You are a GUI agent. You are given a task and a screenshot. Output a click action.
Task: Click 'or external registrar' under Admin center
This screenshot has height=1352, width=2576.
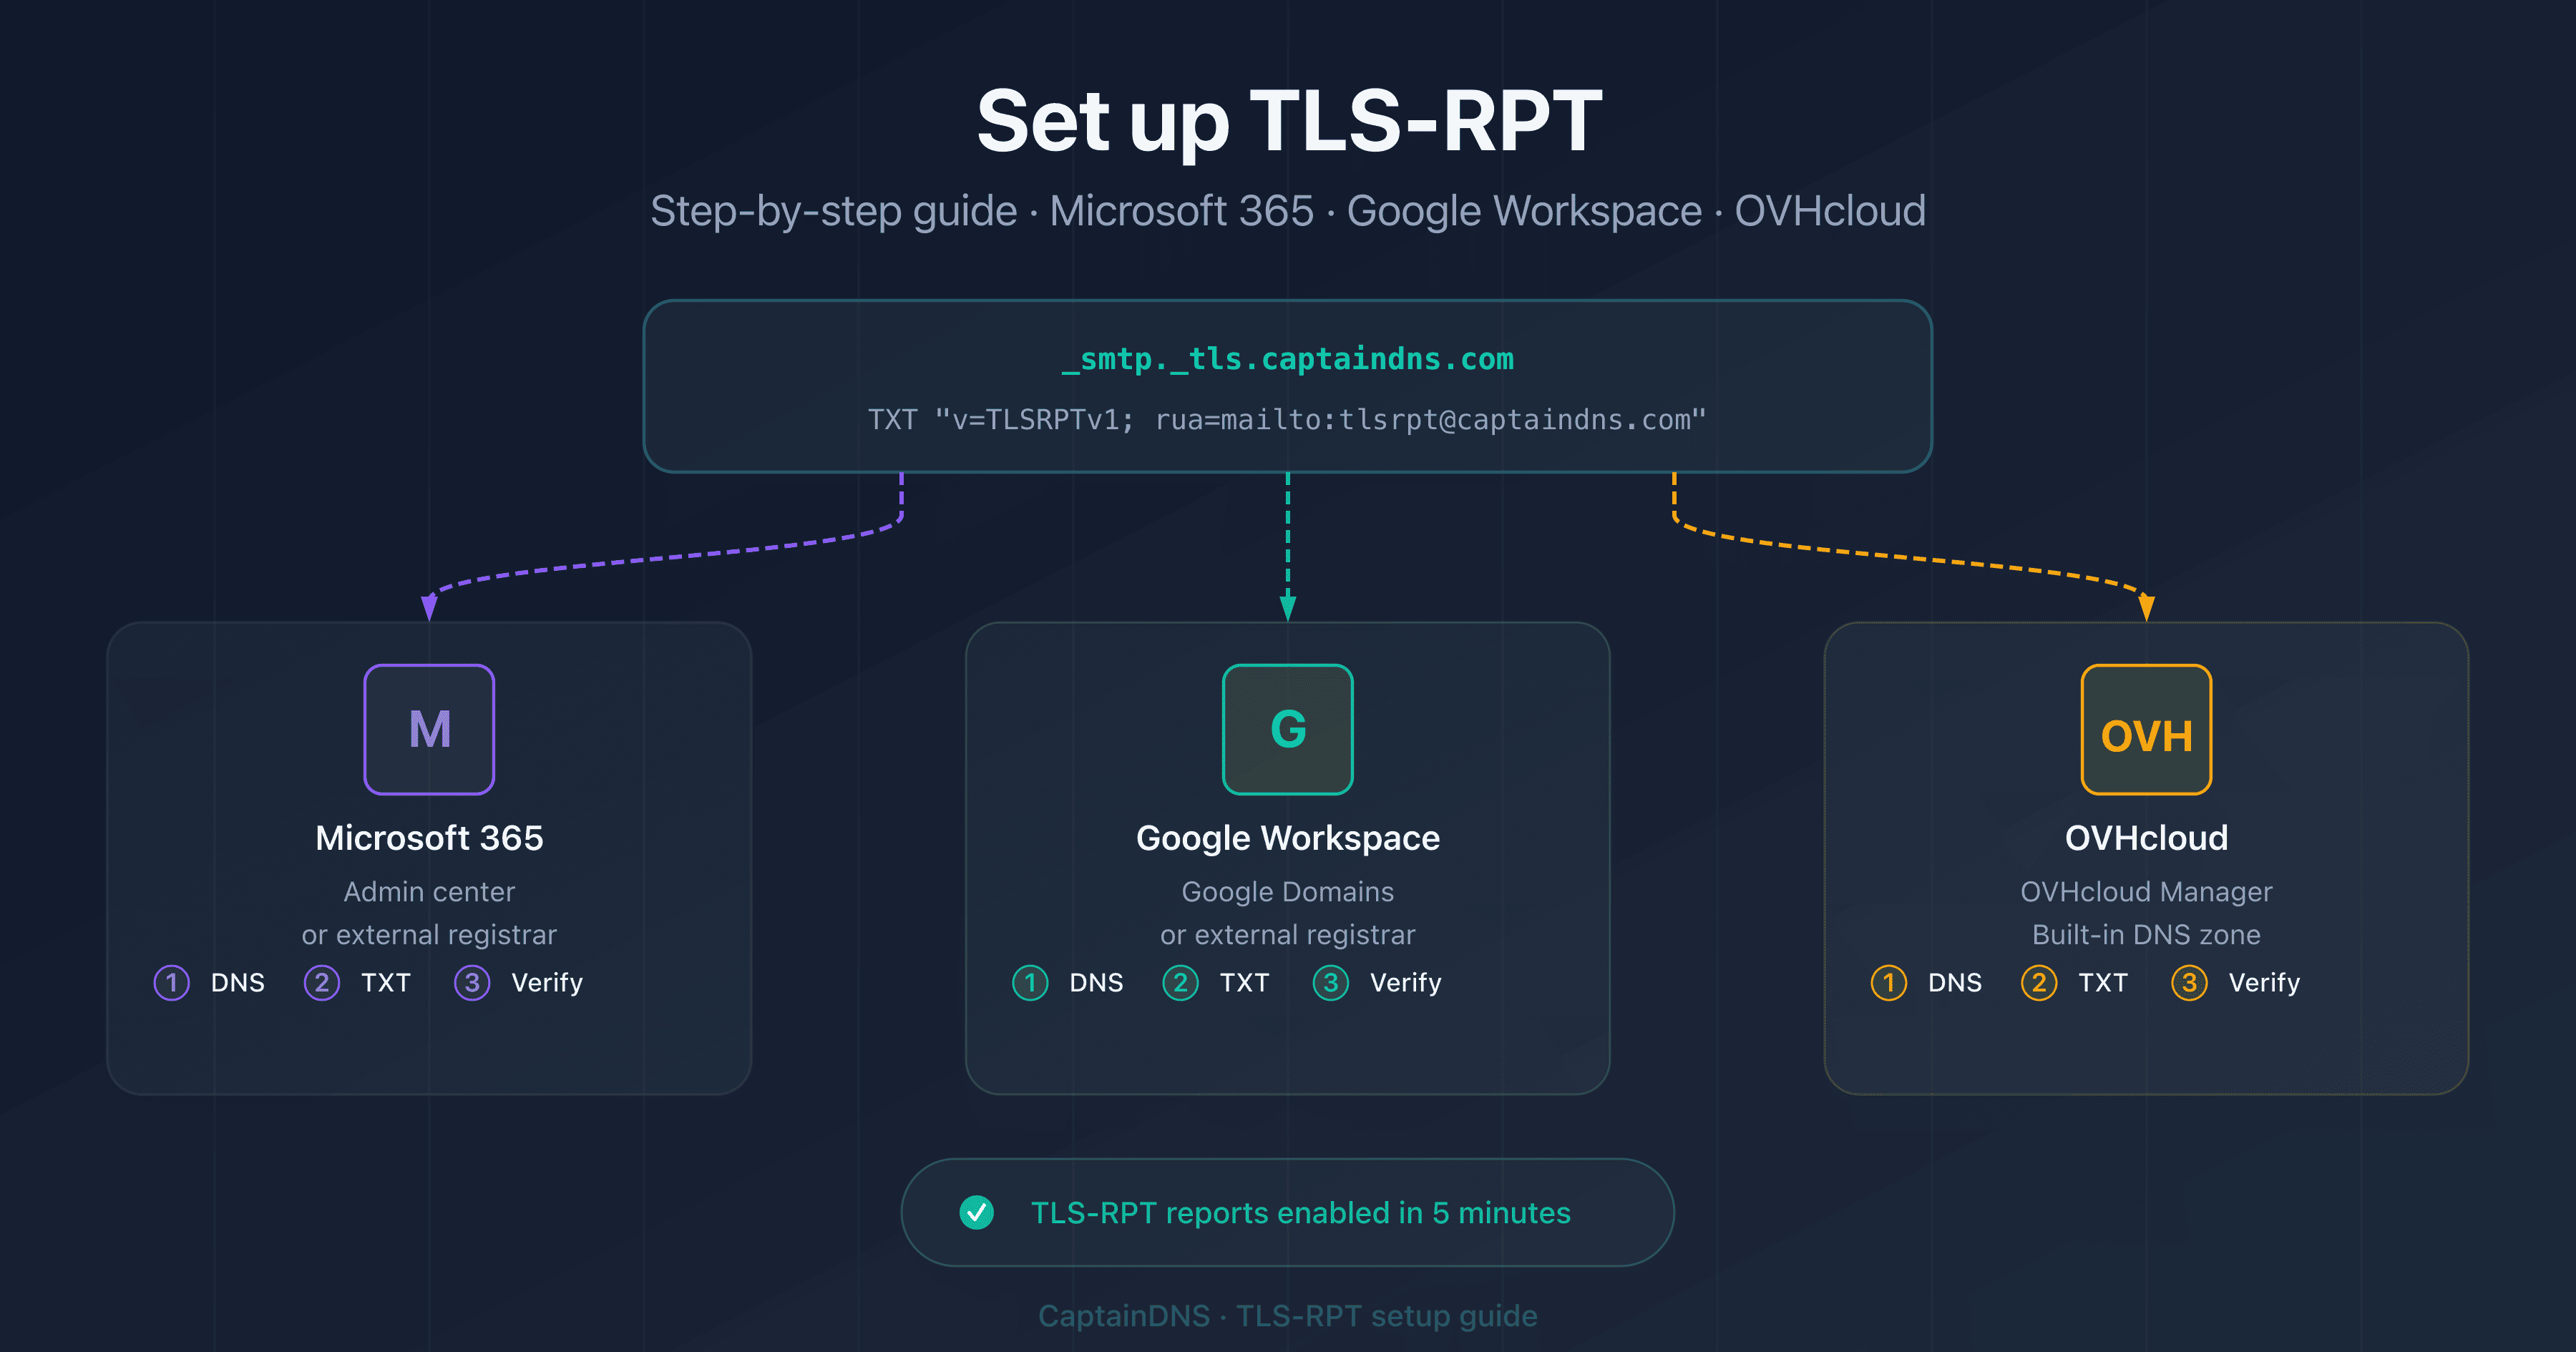point(429,934)
